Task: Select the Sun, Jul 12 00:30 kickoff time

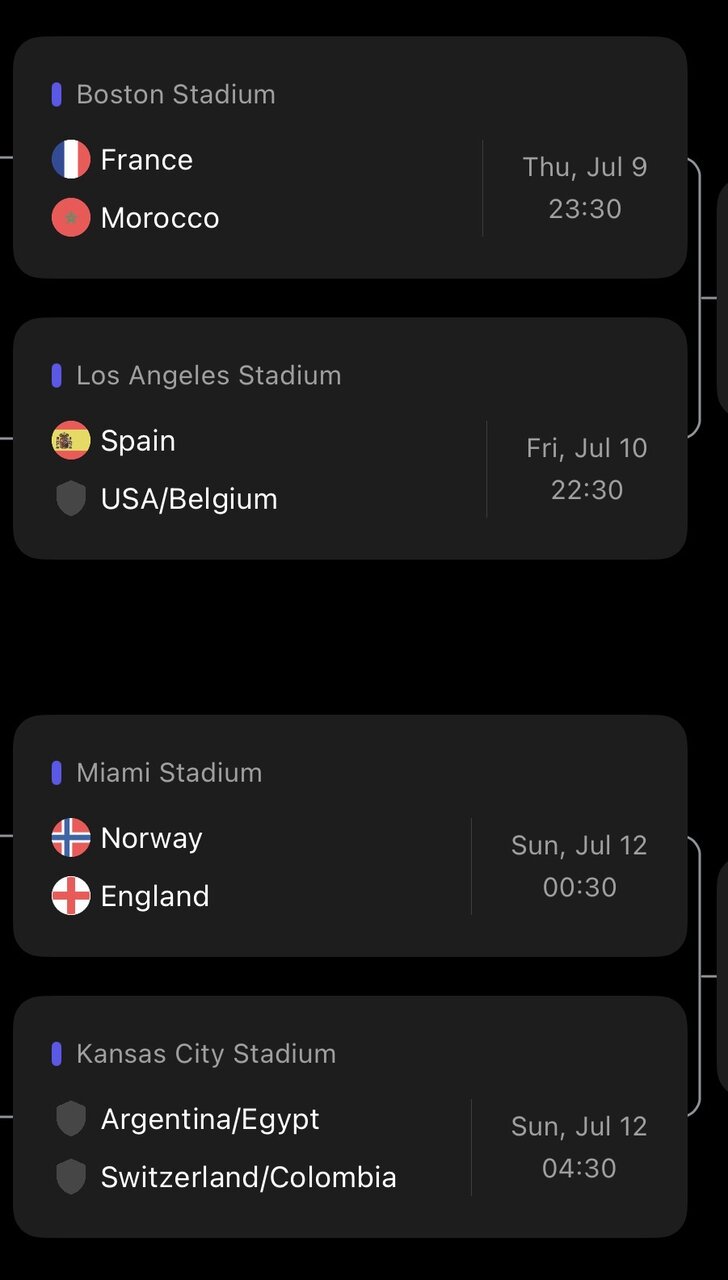Action: click(579, 866)
